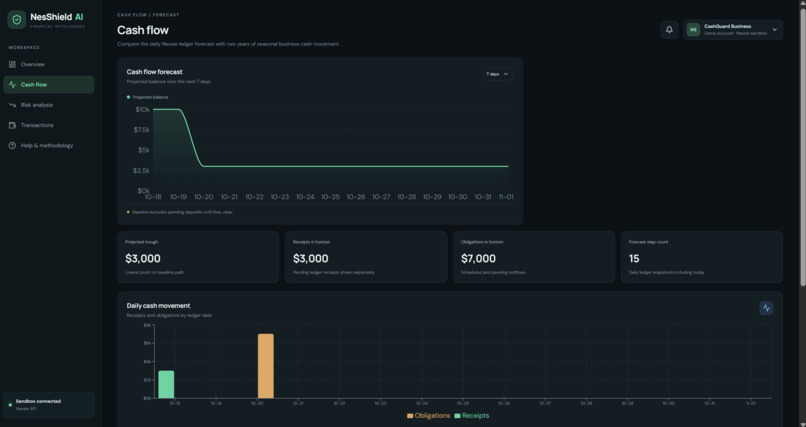Viewport: 806px width, 427px height.
Task: Click the Overview grid icon
Action: pyautogui.click(x=12, y=64)
